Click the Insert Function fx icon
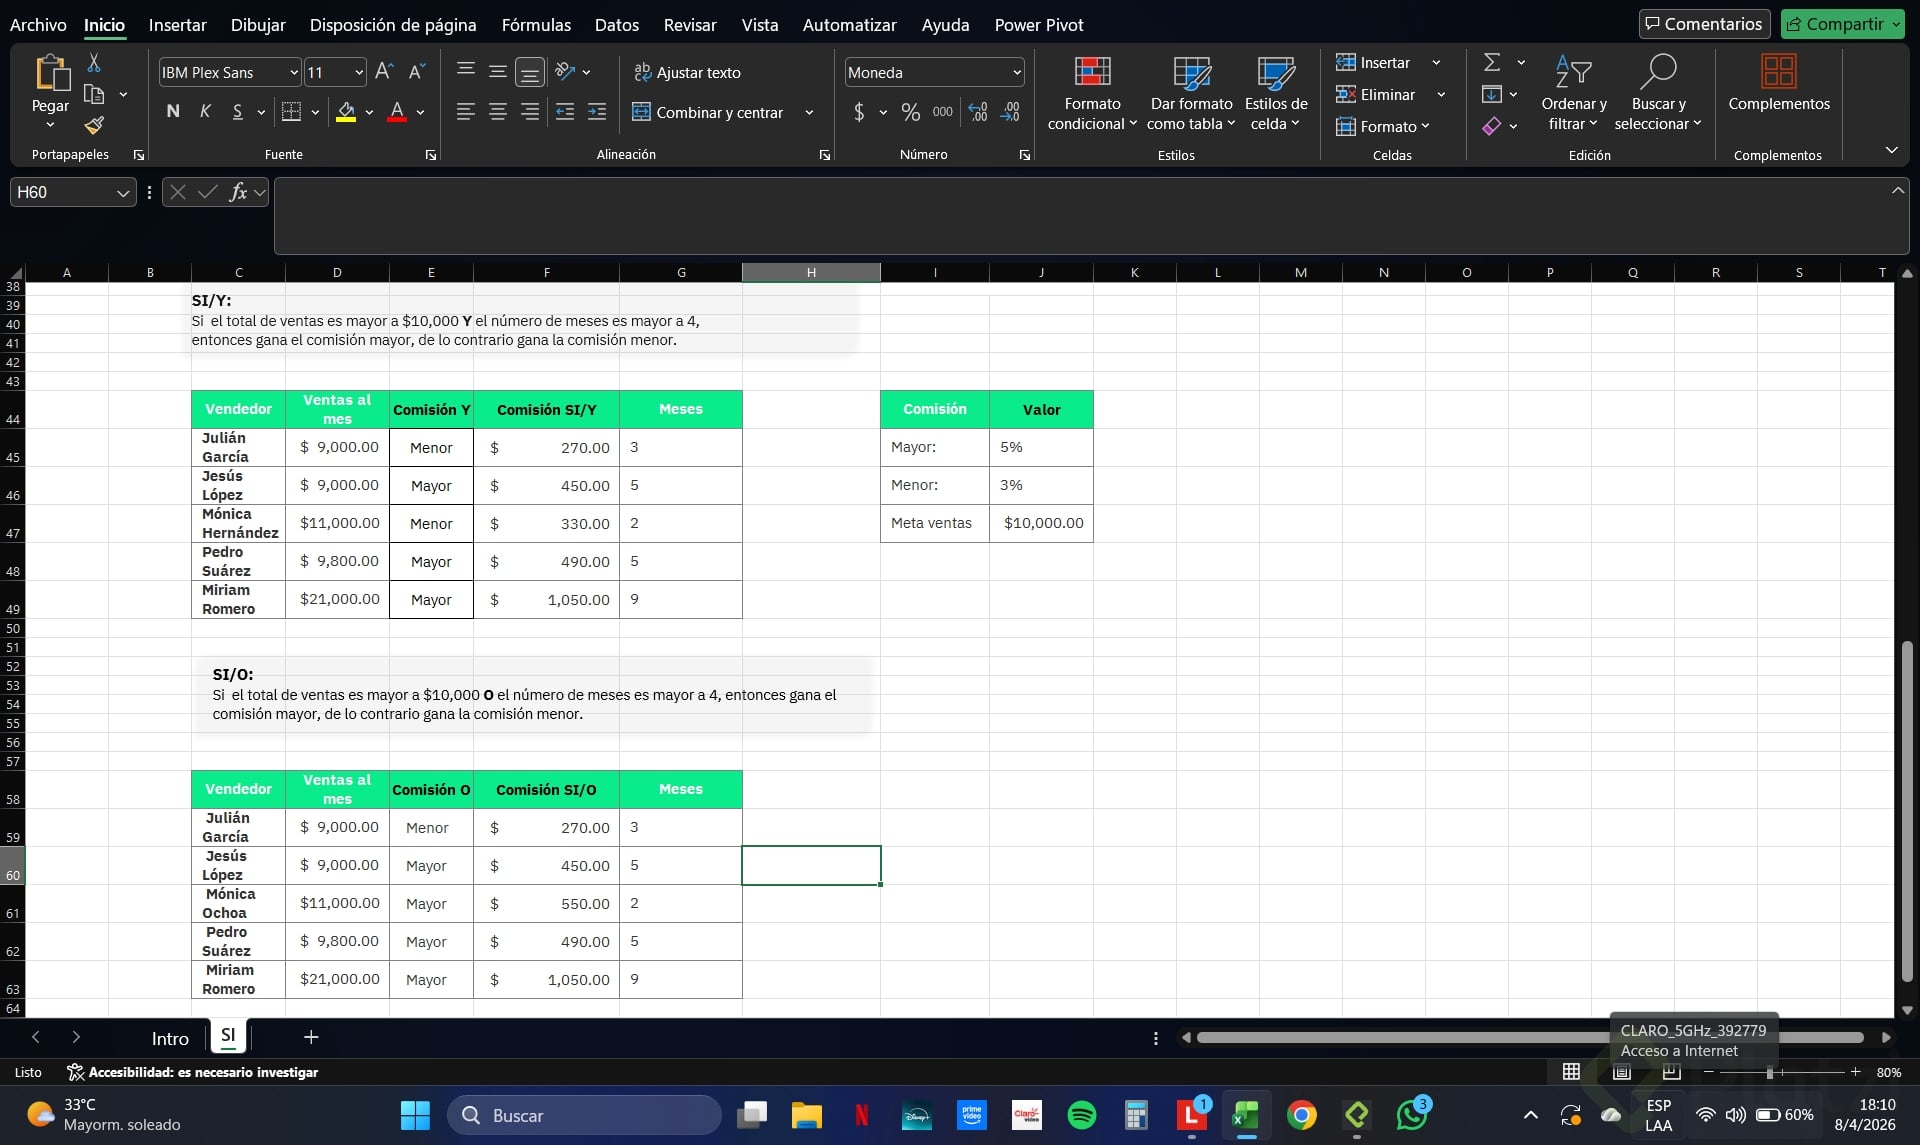Image resolution: width=1920 pixels, height=1145 pixels. click(x=238, y=192)
